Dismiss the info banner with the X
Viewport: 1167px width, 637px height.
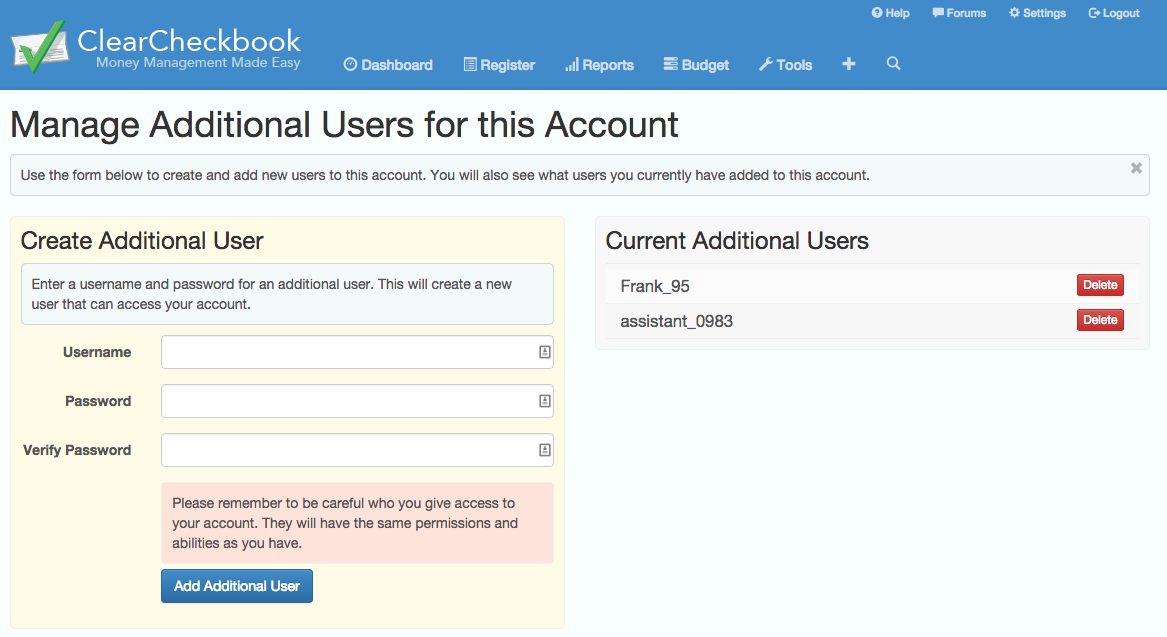tap(1136, 168)
